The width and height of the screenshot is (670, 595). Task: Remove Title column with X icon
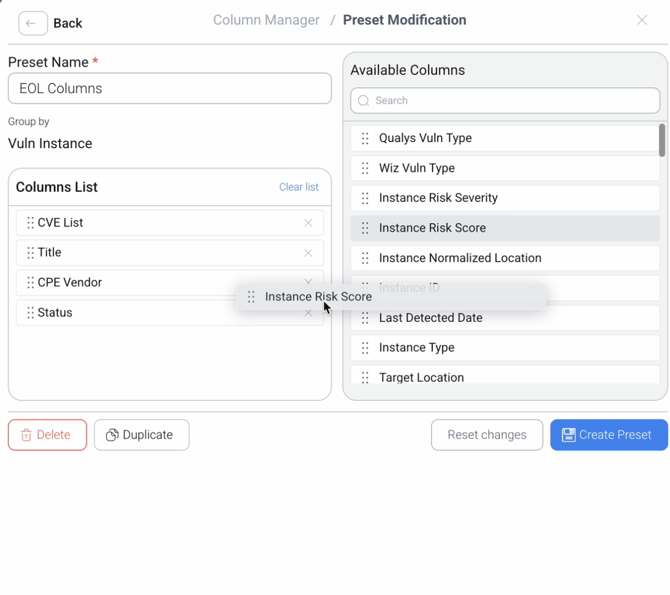(x=308, y=253)
